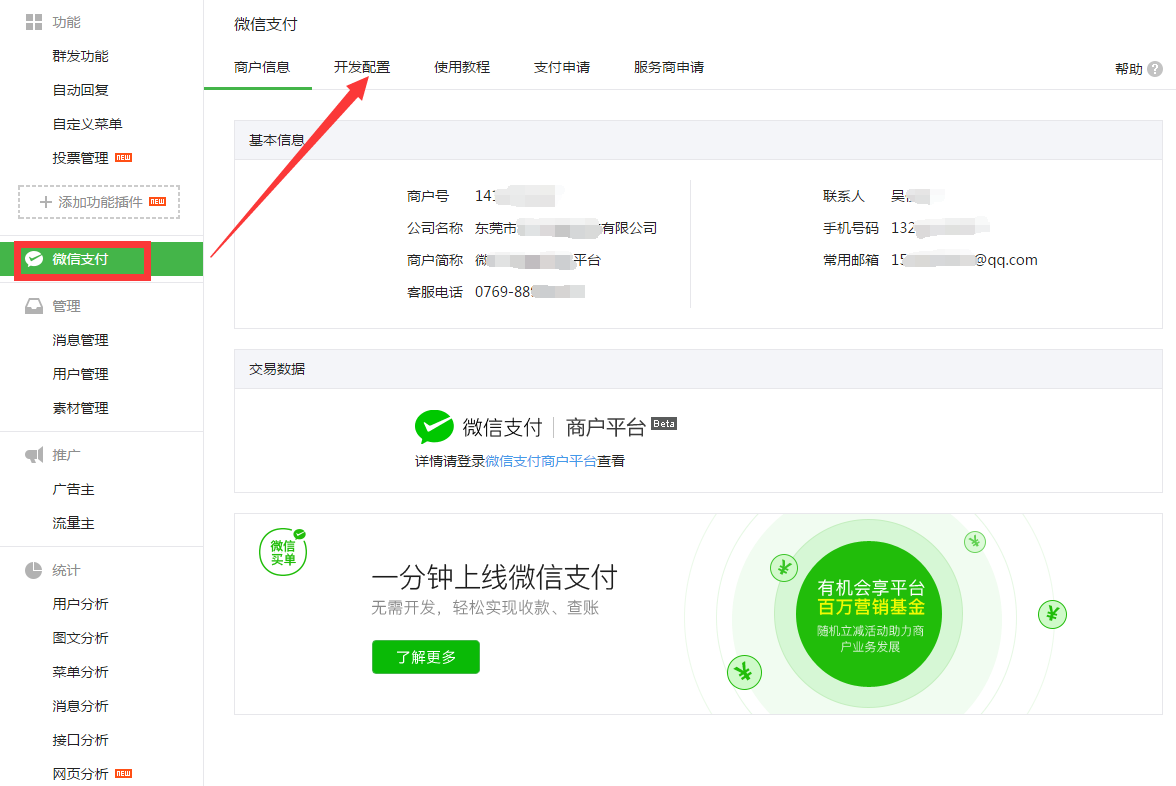1176x786 pixels.
Task: Go to 接口分析
Action: (x=80, y=740)
